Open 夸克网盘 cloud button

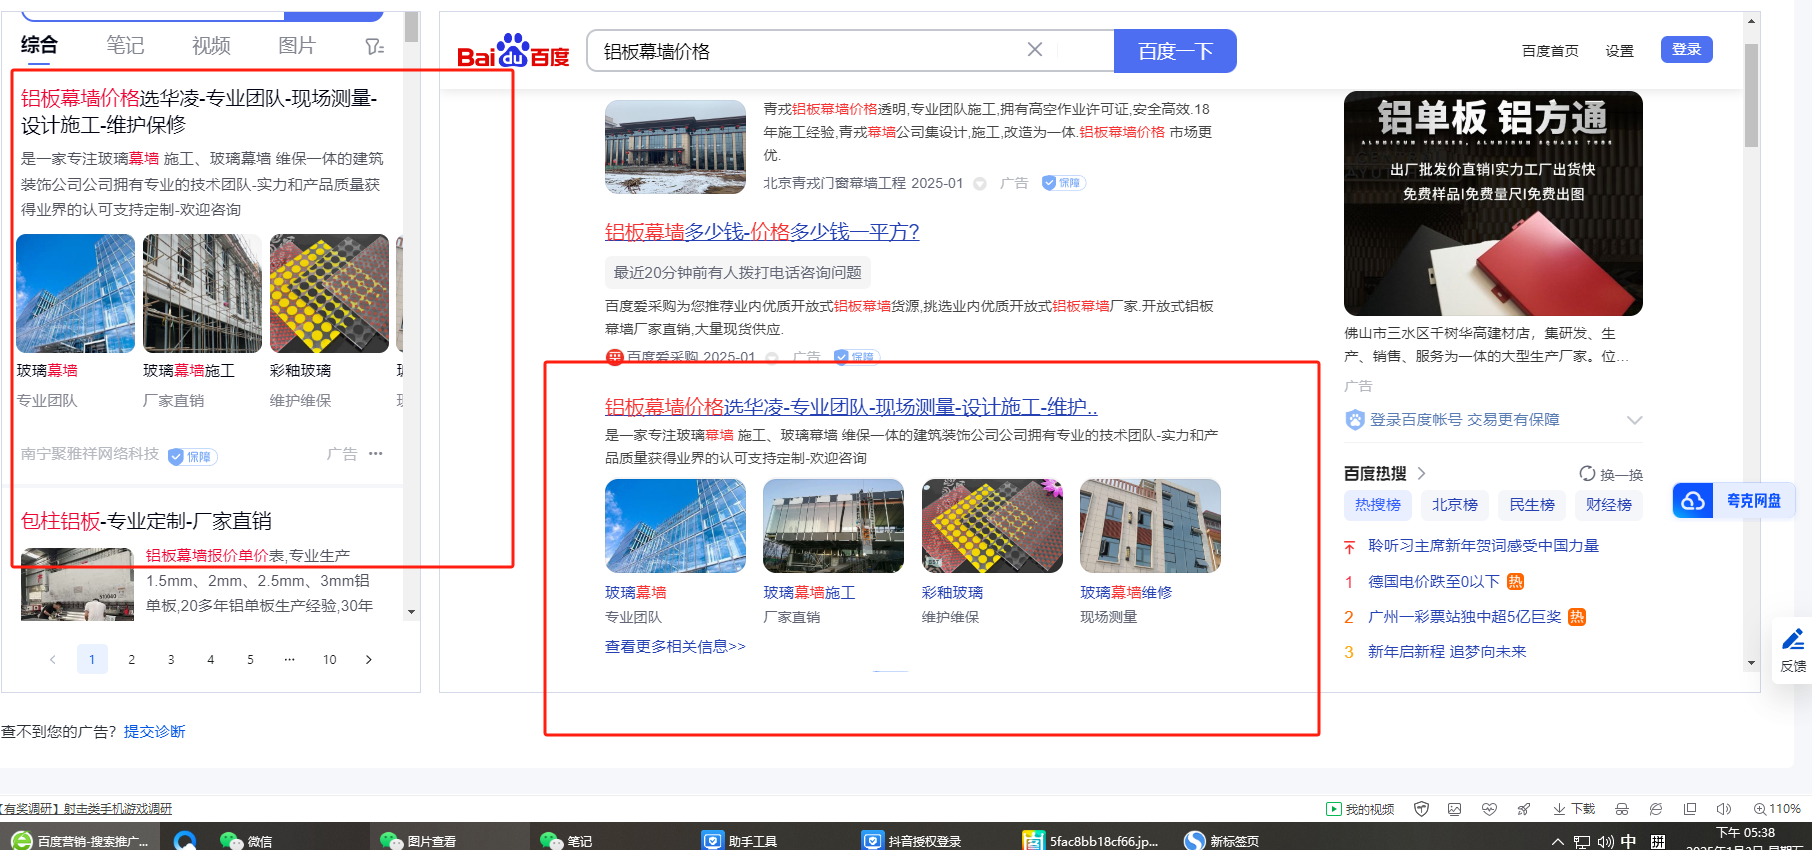[x=1734, y=500]
